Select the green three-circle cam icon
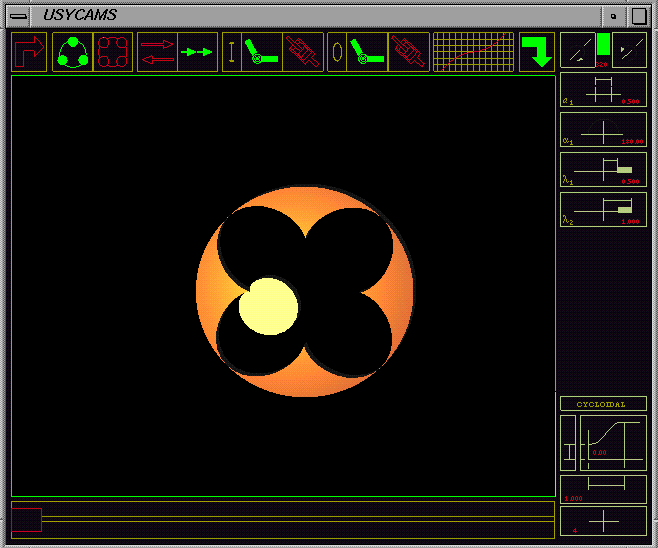 click(73, 52)
